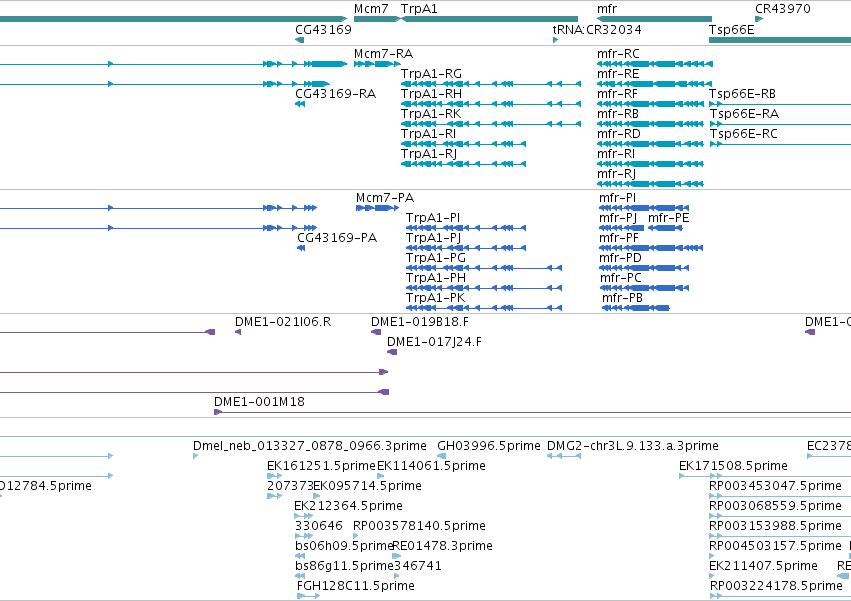
Task: Select bs86g11.5prime EST label
Action: pyautogui.click(x=344, y=566)
